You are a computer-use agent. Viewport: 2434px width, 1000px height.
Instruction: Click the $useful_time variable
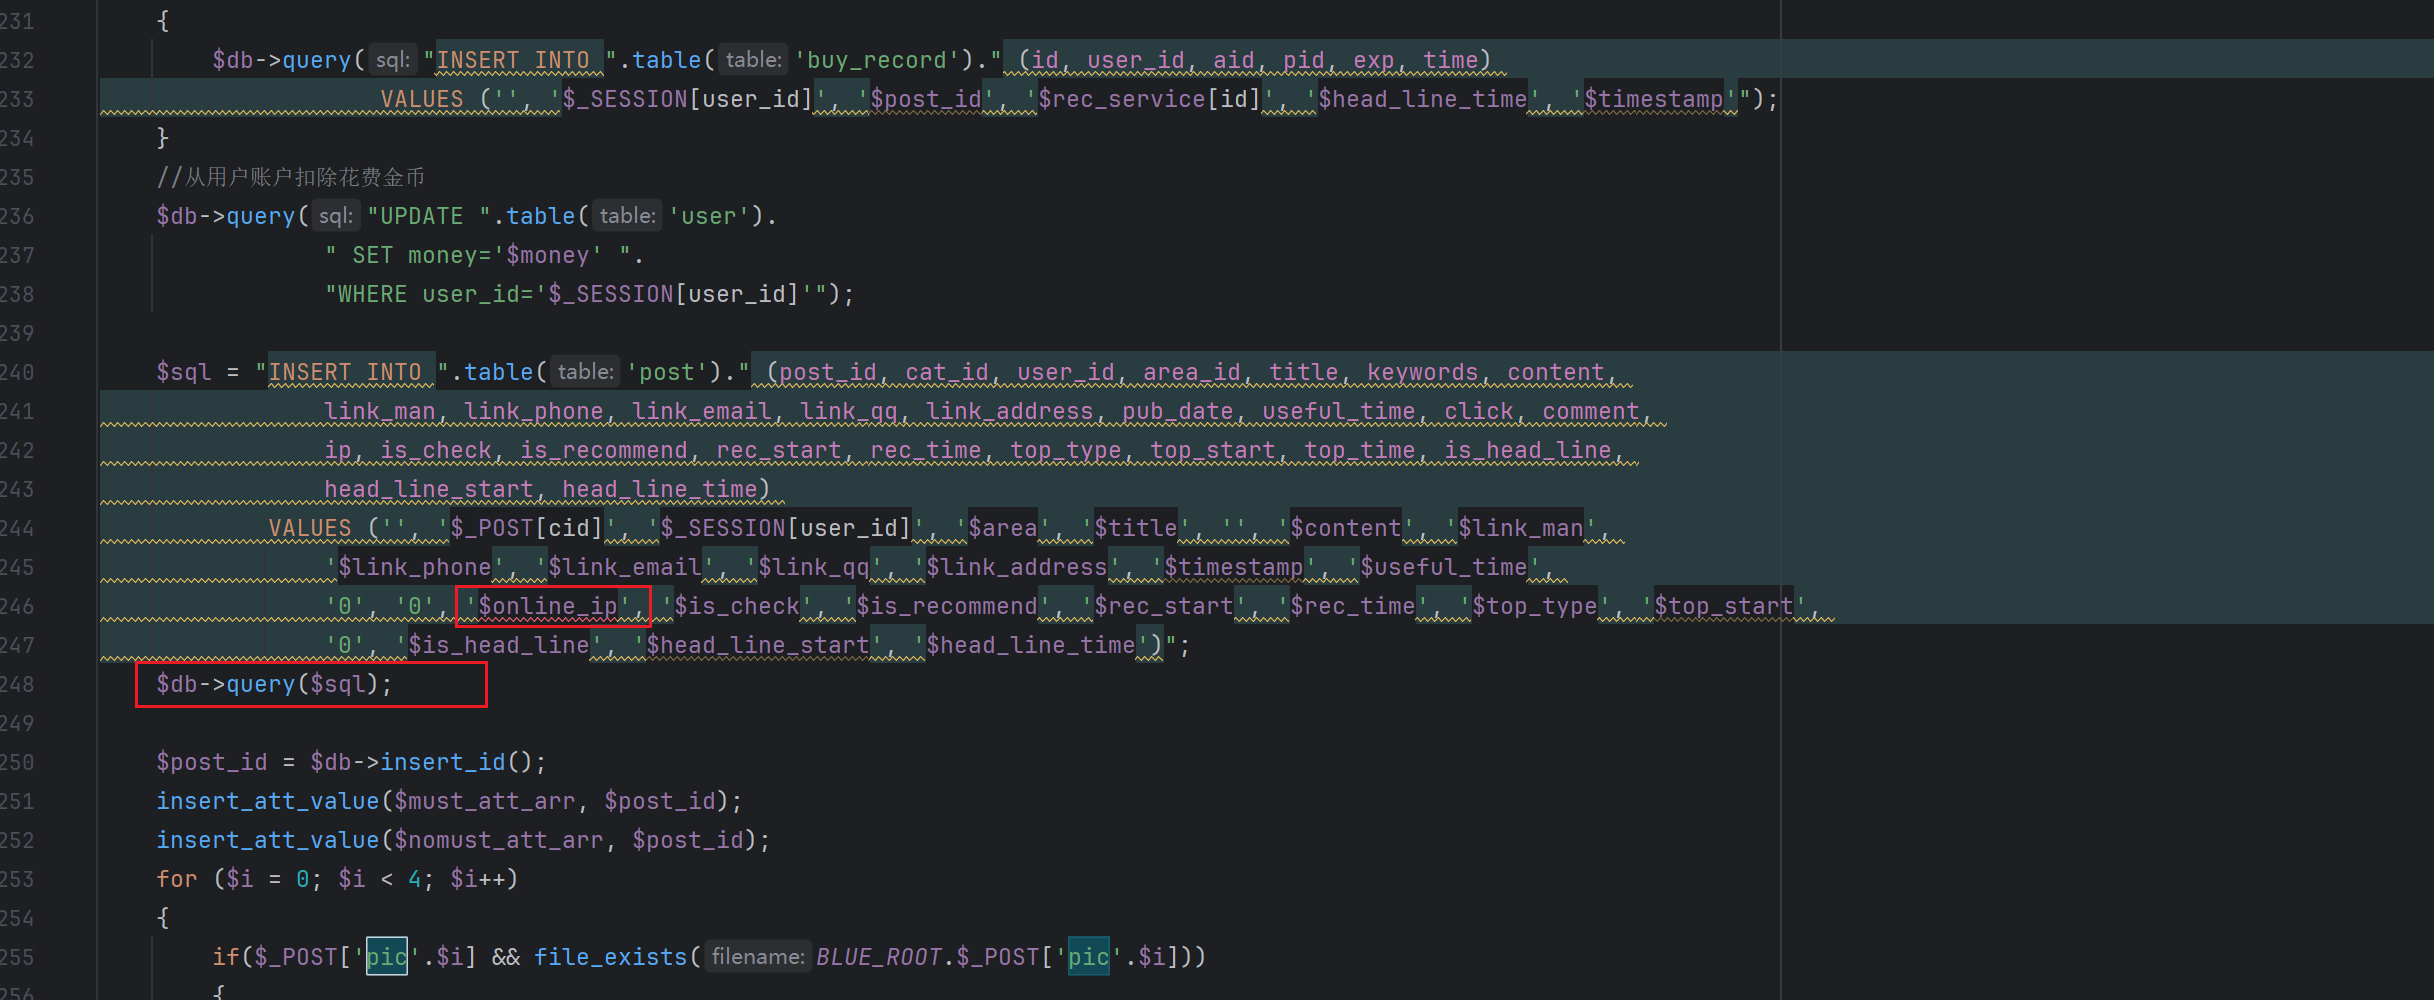point(1444,567)
